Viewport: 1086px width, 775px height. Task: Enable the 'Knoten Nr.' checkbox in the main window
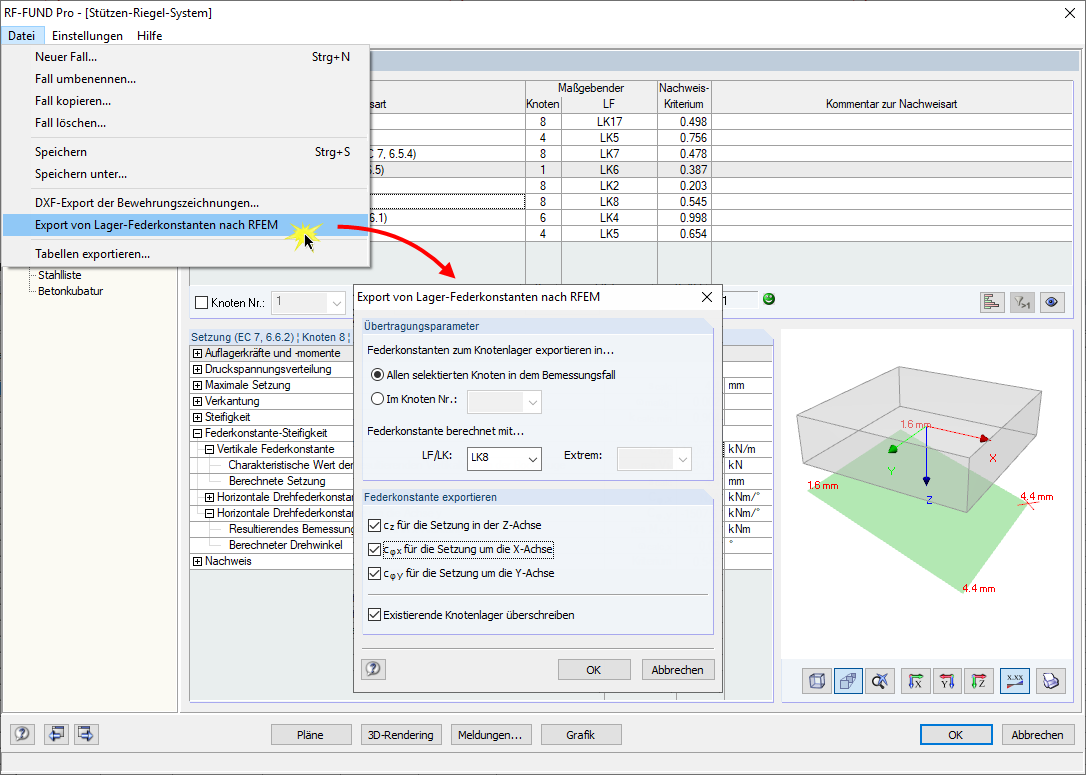pos(202,303)
